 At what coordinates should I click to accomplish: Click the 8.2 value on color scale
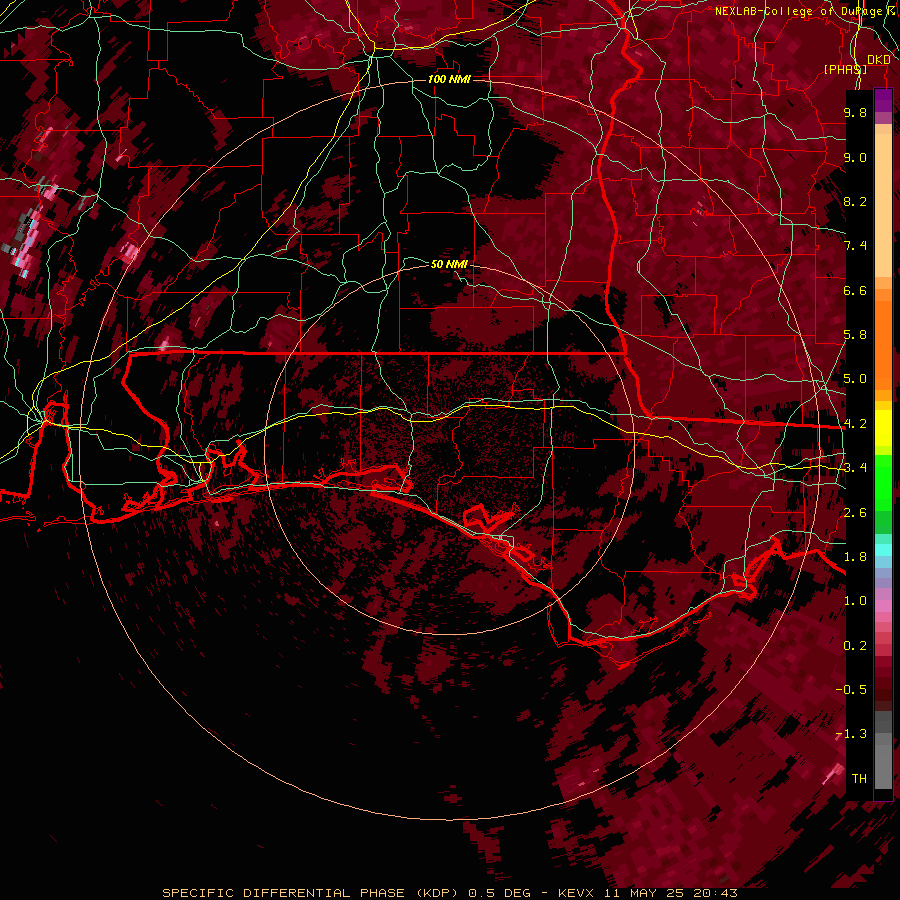(x=855, y=201)
